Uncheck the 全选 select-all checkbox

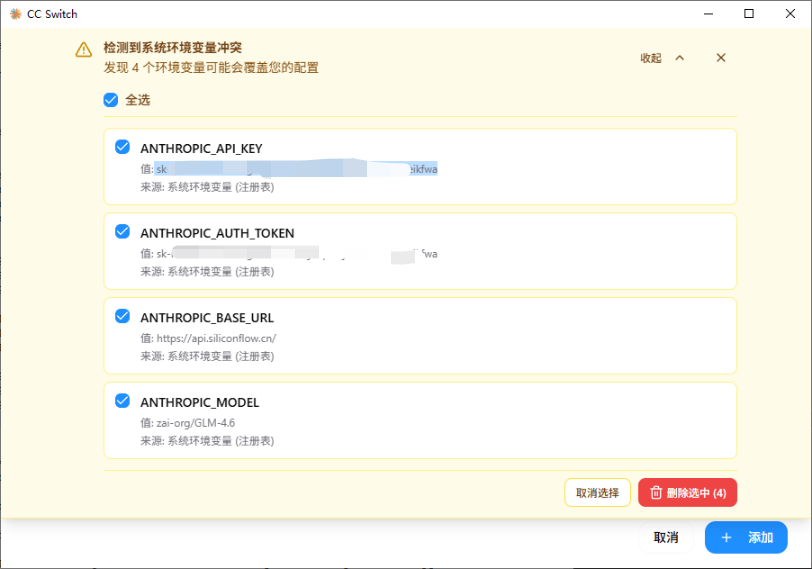(x=111, y=100)
